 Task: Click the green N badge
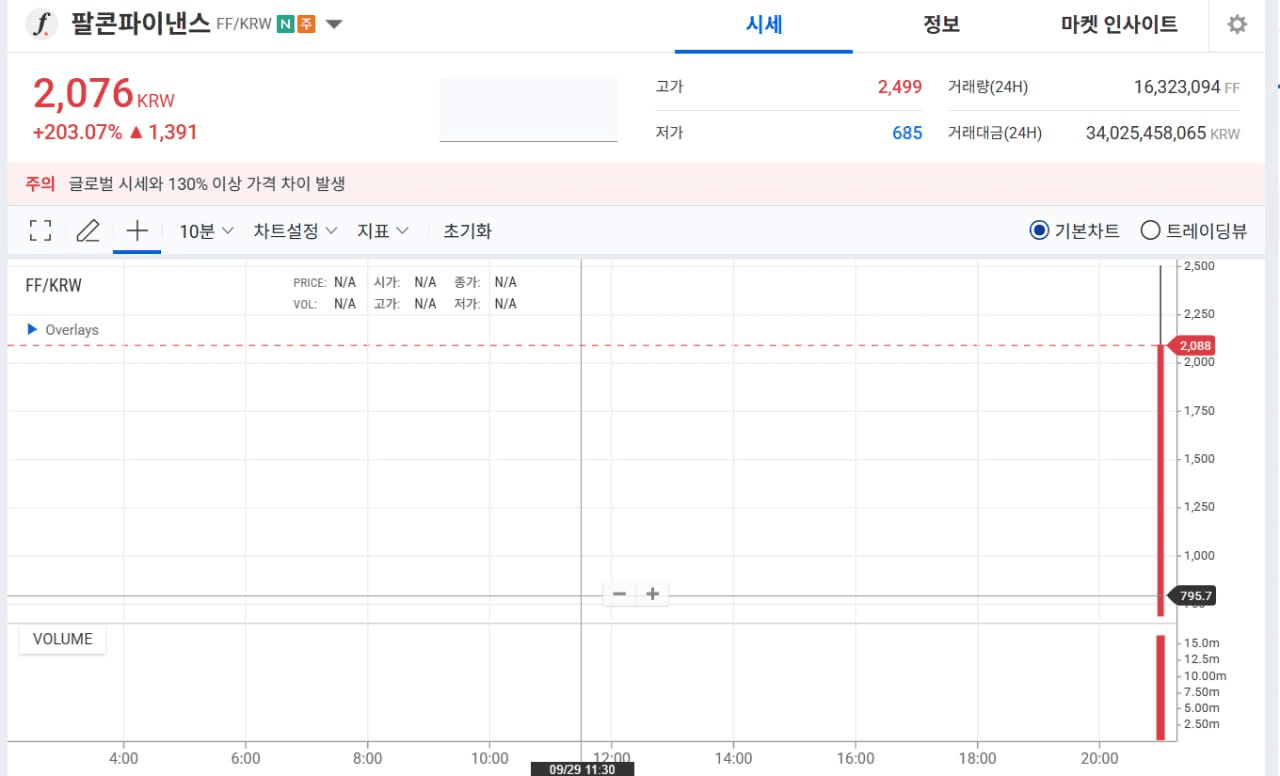[285, 24]
